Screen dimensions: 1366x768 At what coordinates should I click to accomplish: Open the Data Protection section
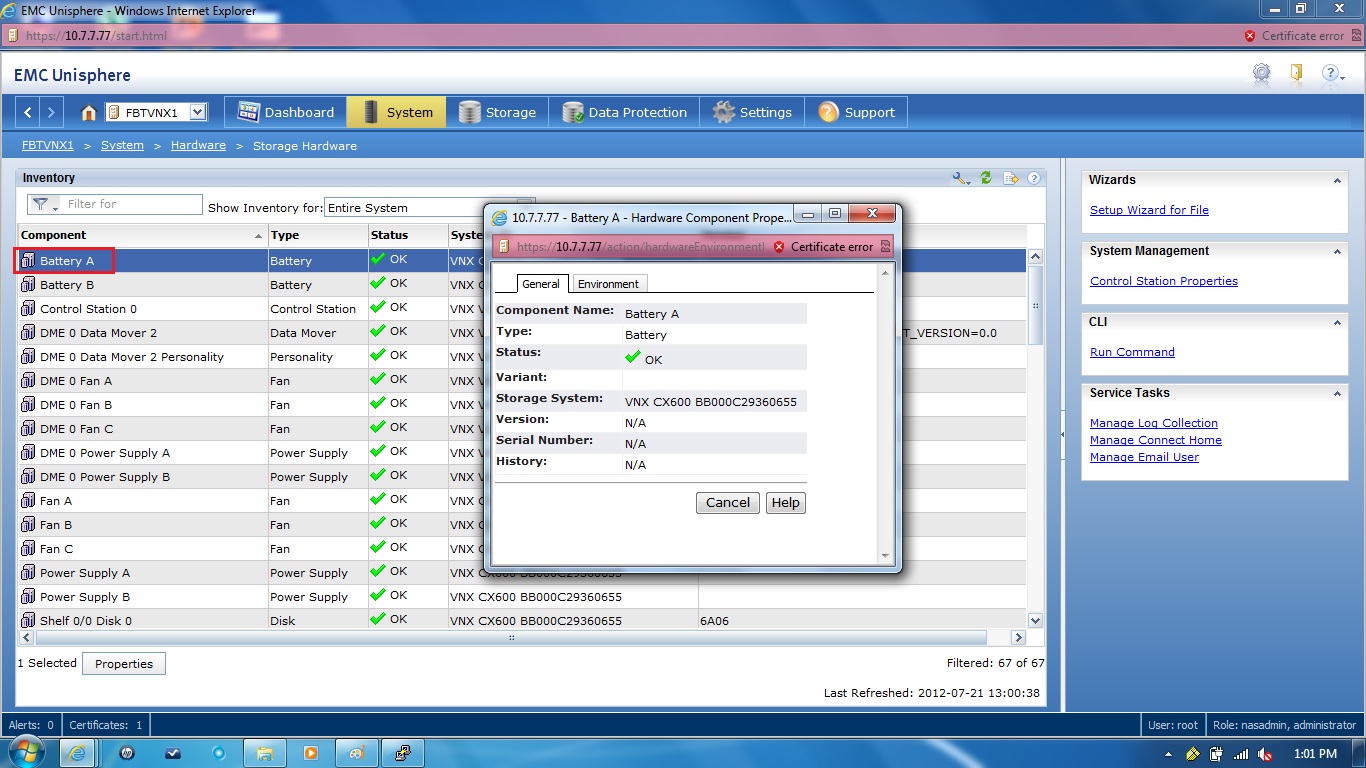pos(623,112)
